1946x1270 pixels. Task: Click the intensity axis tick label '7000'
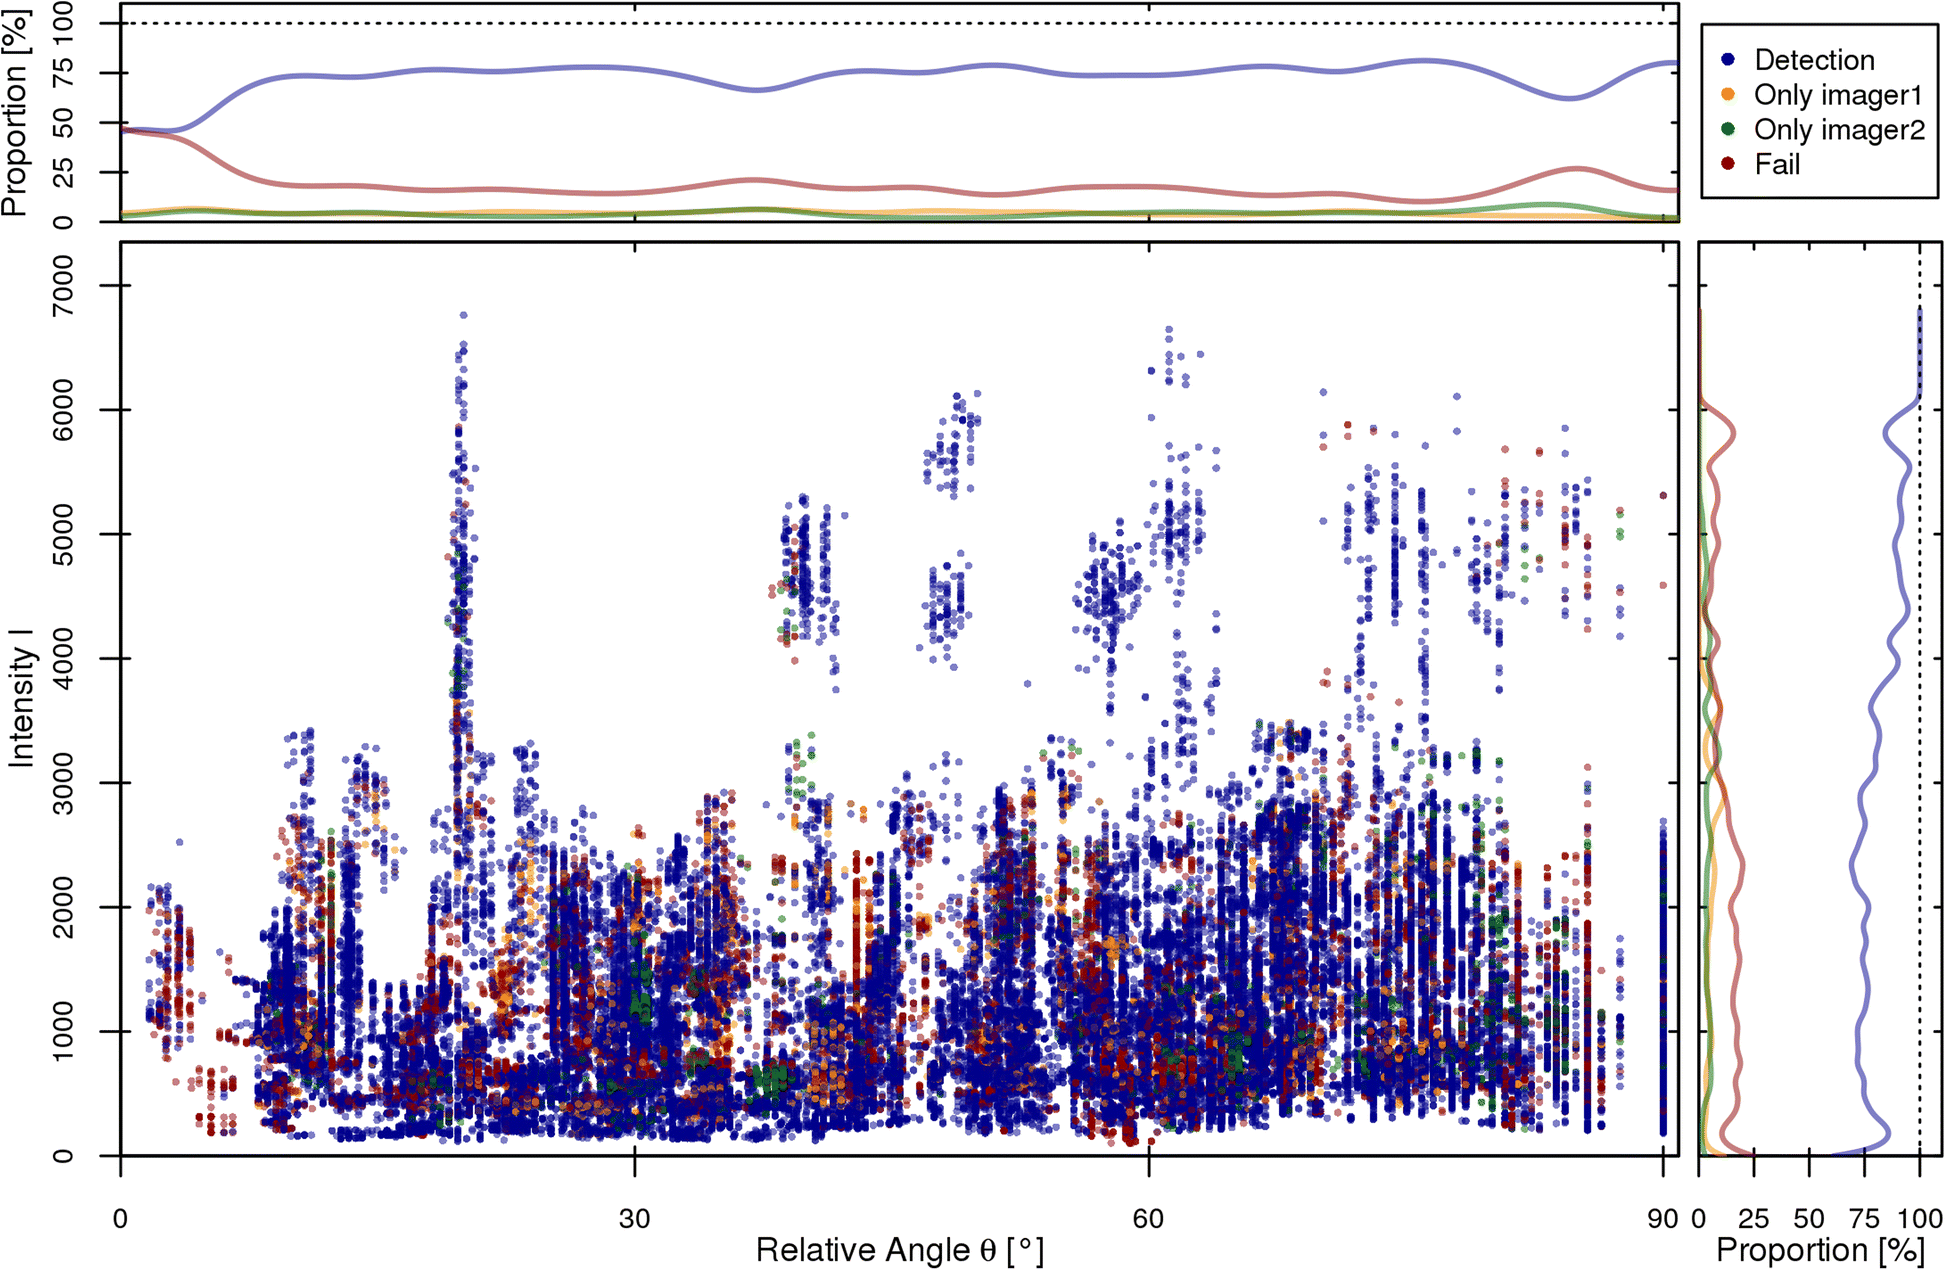coord(64,286)
